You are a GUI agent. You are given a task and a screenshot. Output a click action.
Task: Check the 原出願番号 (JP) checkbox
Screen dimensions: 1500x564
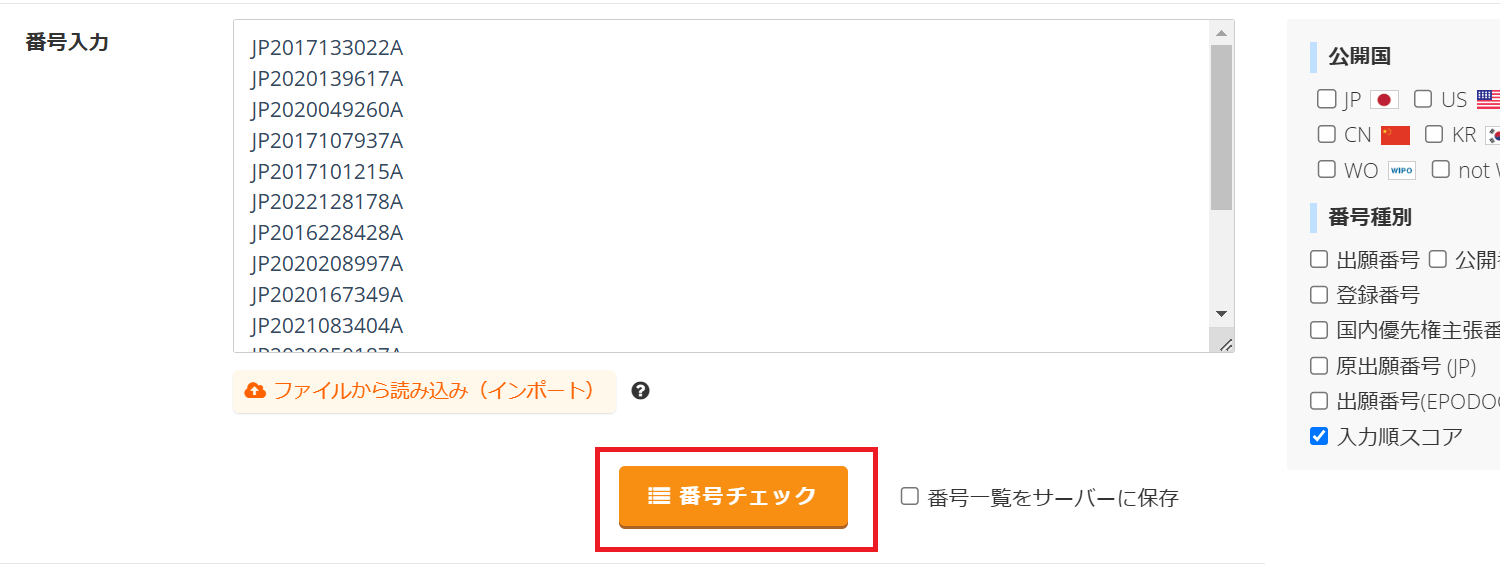[1319, 365]
